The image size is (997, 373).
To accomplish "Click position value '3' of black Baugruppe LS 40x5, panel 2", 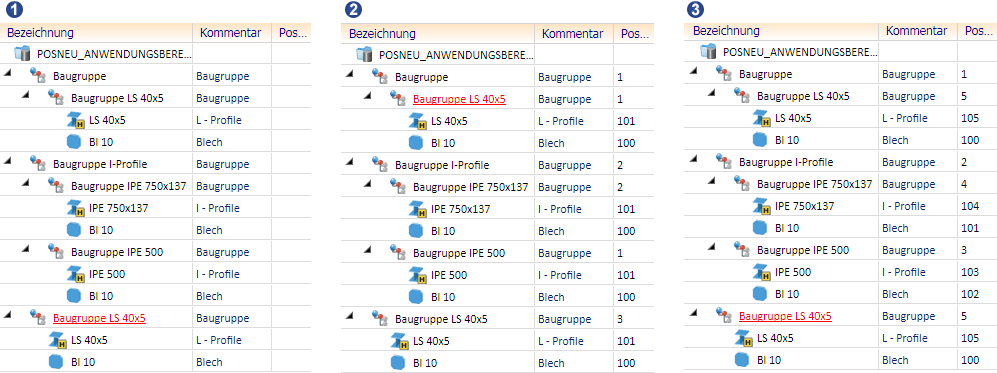I will tap(620, 319).
